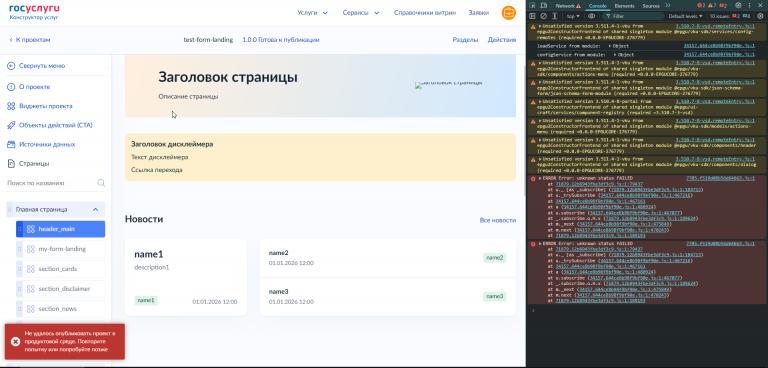Screen dimensions: 768x368
Task: Click the drag handle of Главная страница
Action: [9, 209]
